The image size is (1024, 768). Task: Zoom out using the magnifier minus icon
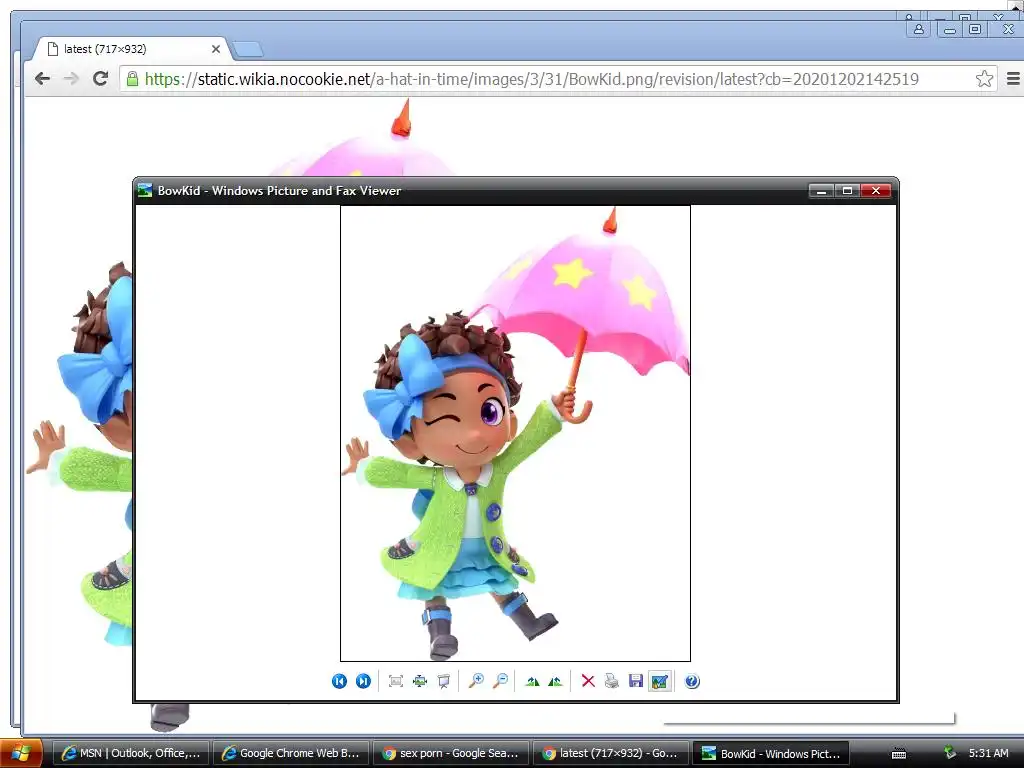[501, 681]
